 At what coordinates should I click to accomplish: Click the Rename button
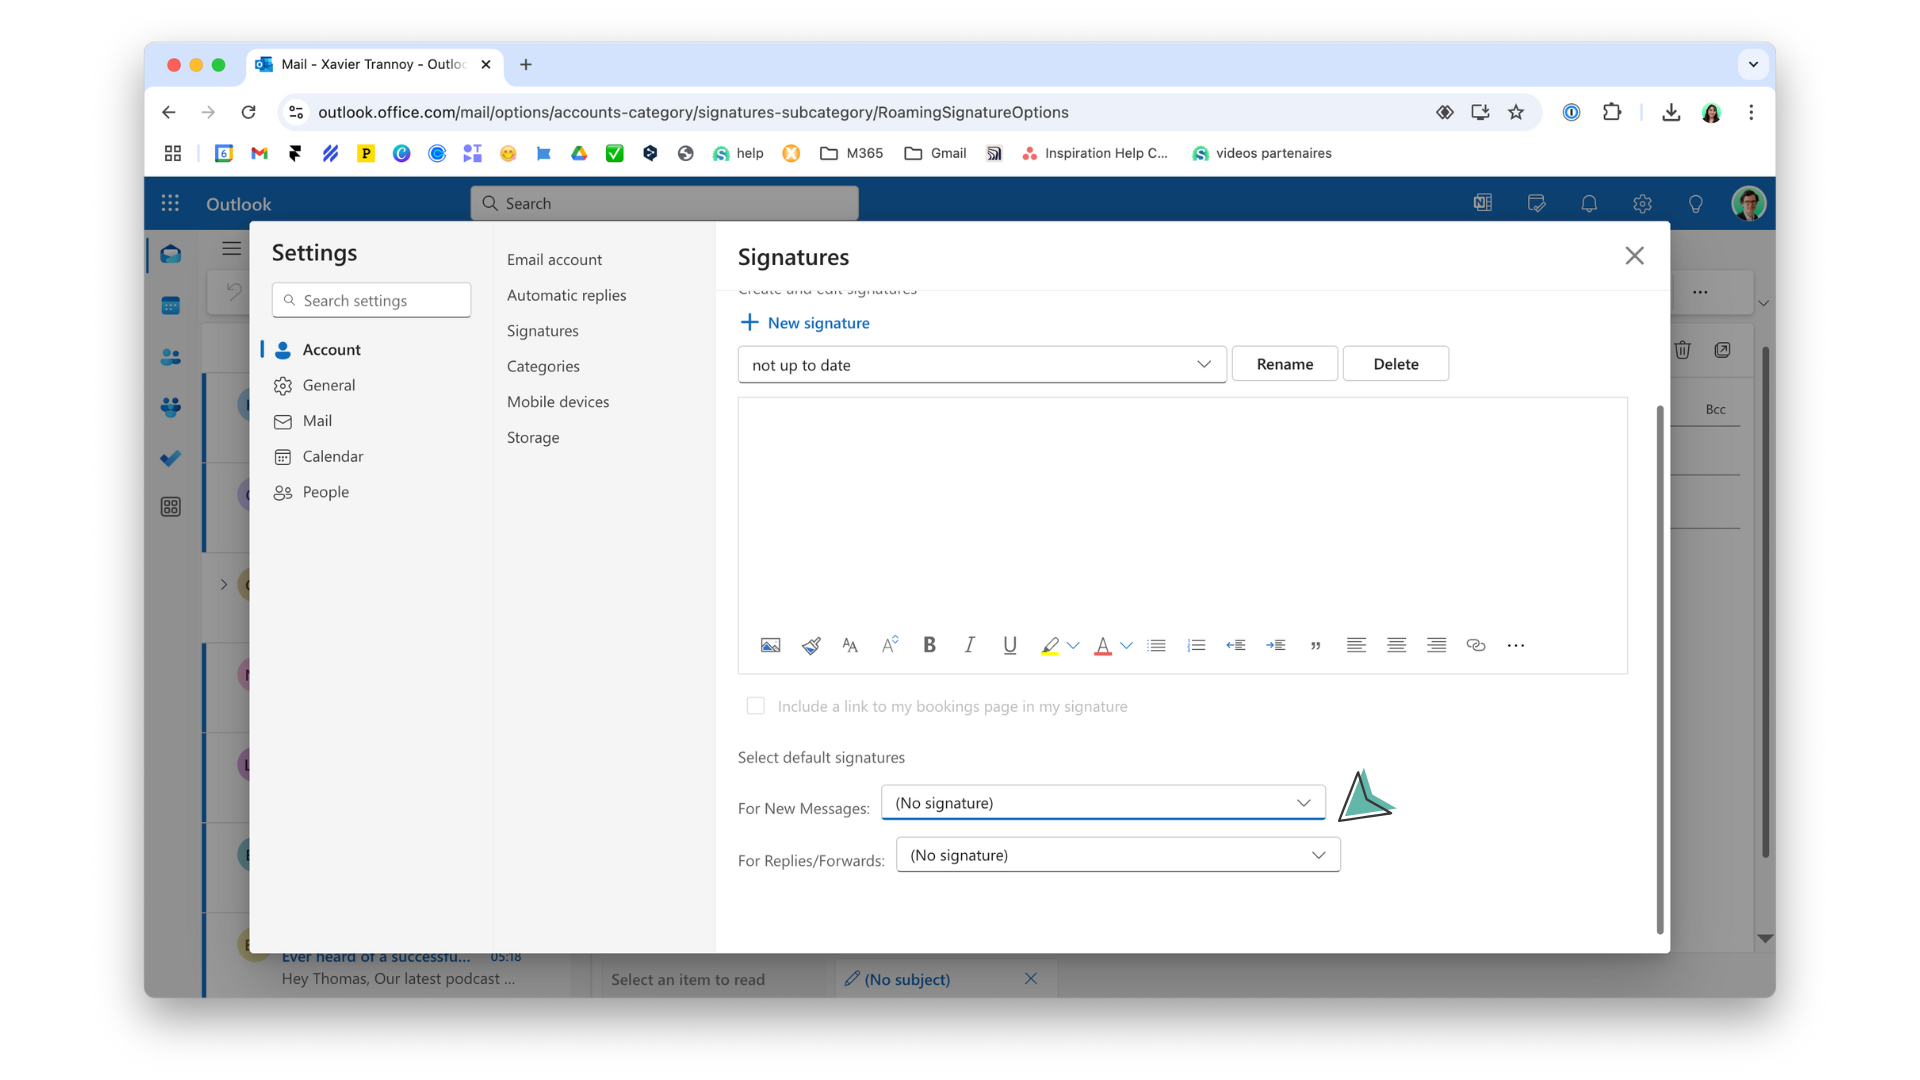pyautogui.click(x=1284, y=364)
